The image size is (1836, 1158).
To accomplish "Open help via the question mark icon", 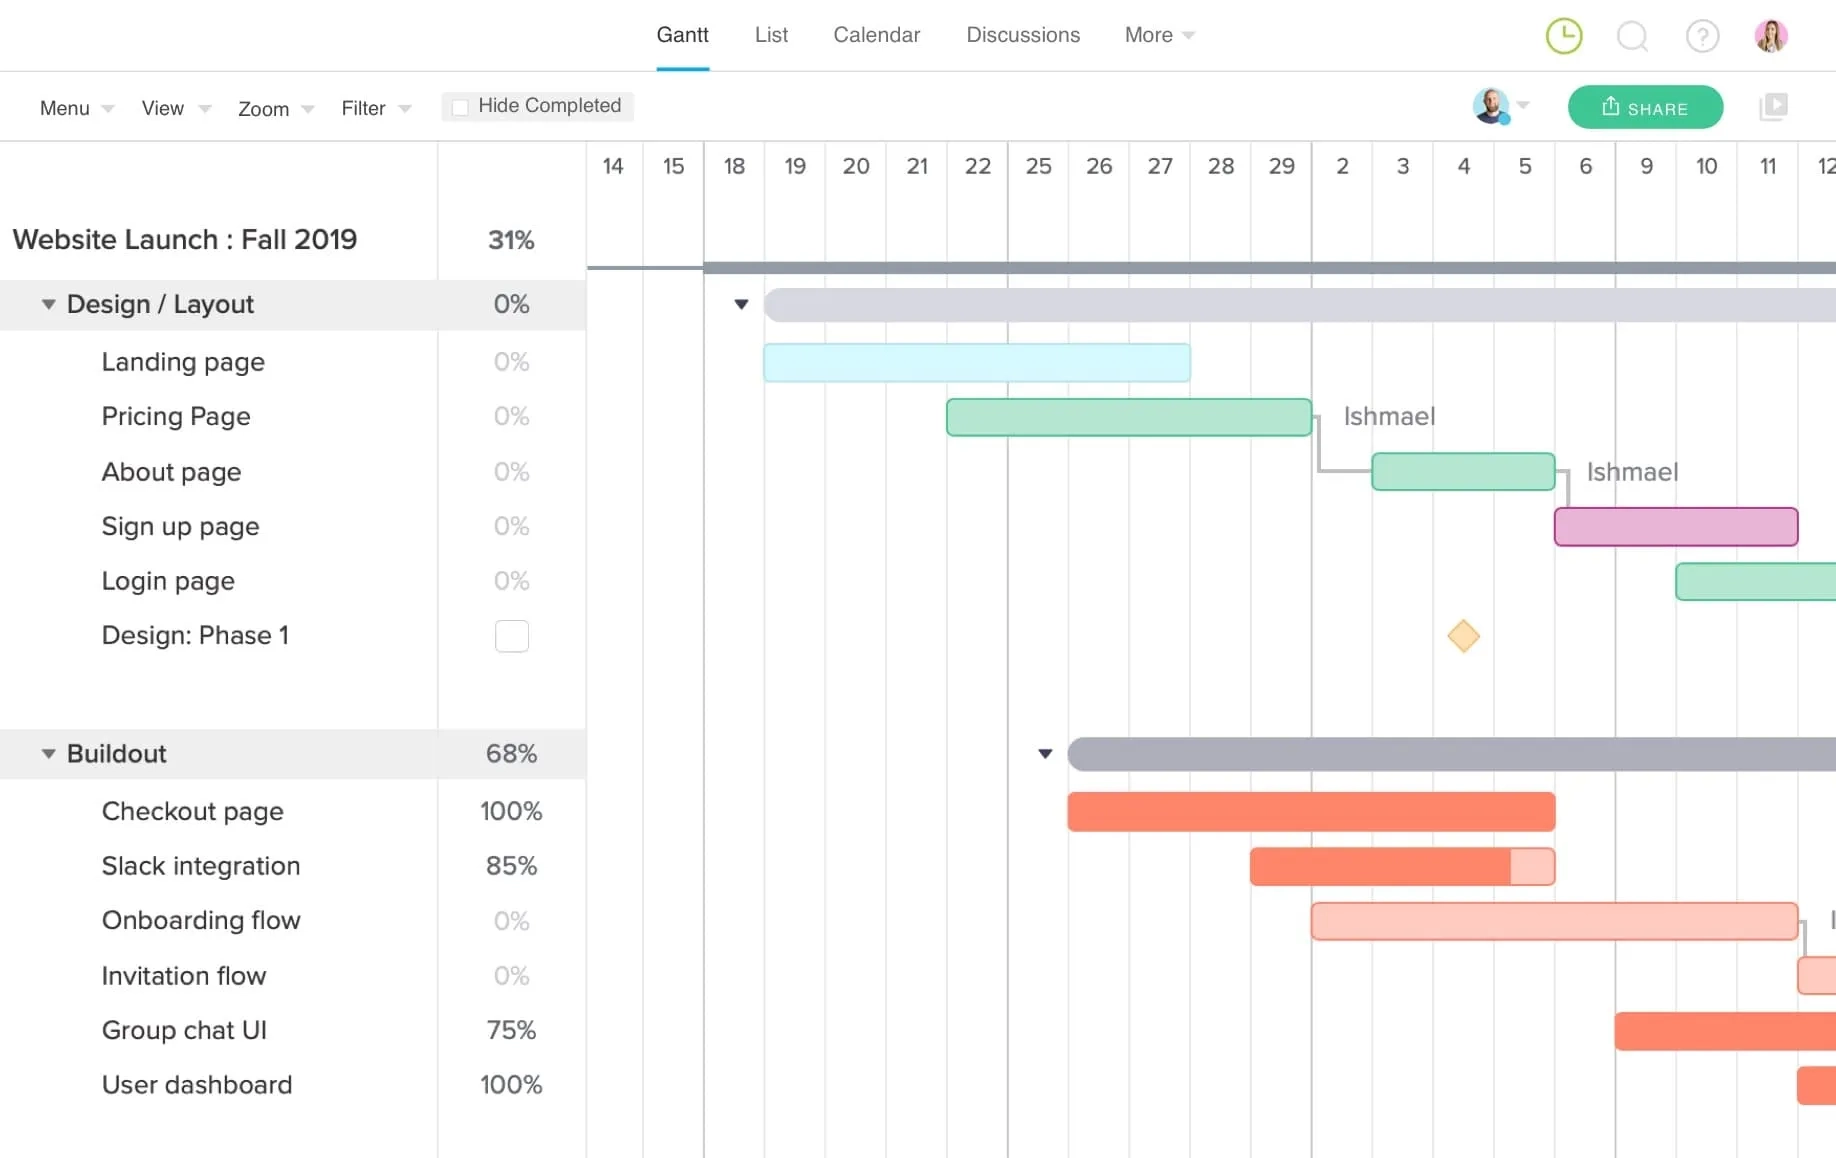I will click(x=1702, y=35).
